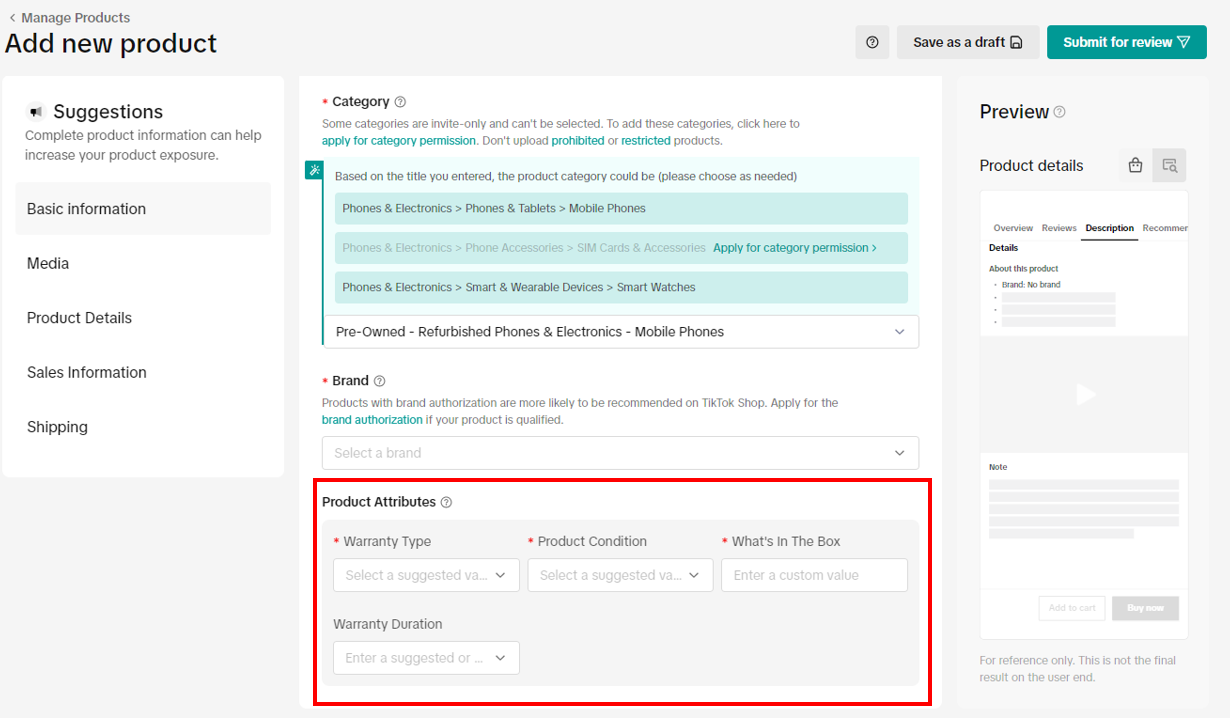The image size is (1230, 718).
Task: Go back to Manage Products
Action: (x=69, y=18)
